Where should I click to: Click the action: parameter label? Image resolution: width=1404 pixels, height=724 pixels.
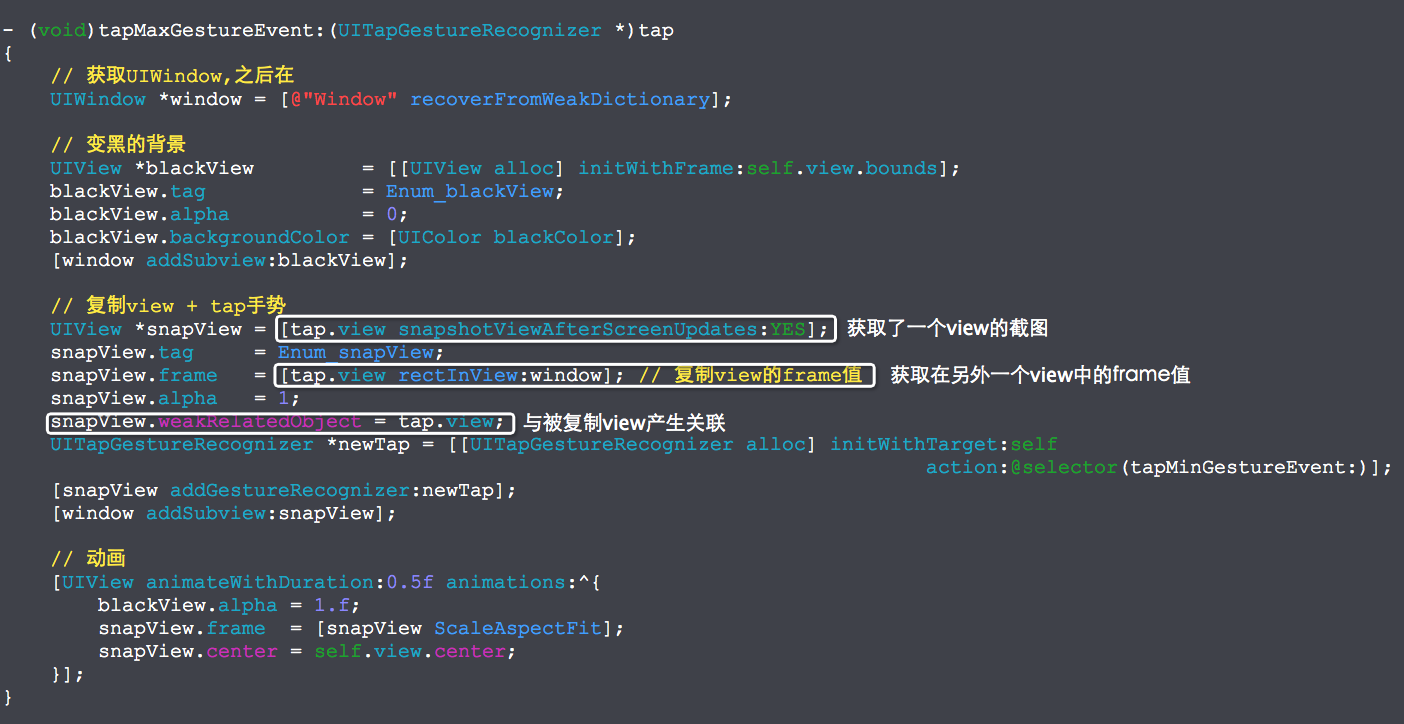coord(967,467)
